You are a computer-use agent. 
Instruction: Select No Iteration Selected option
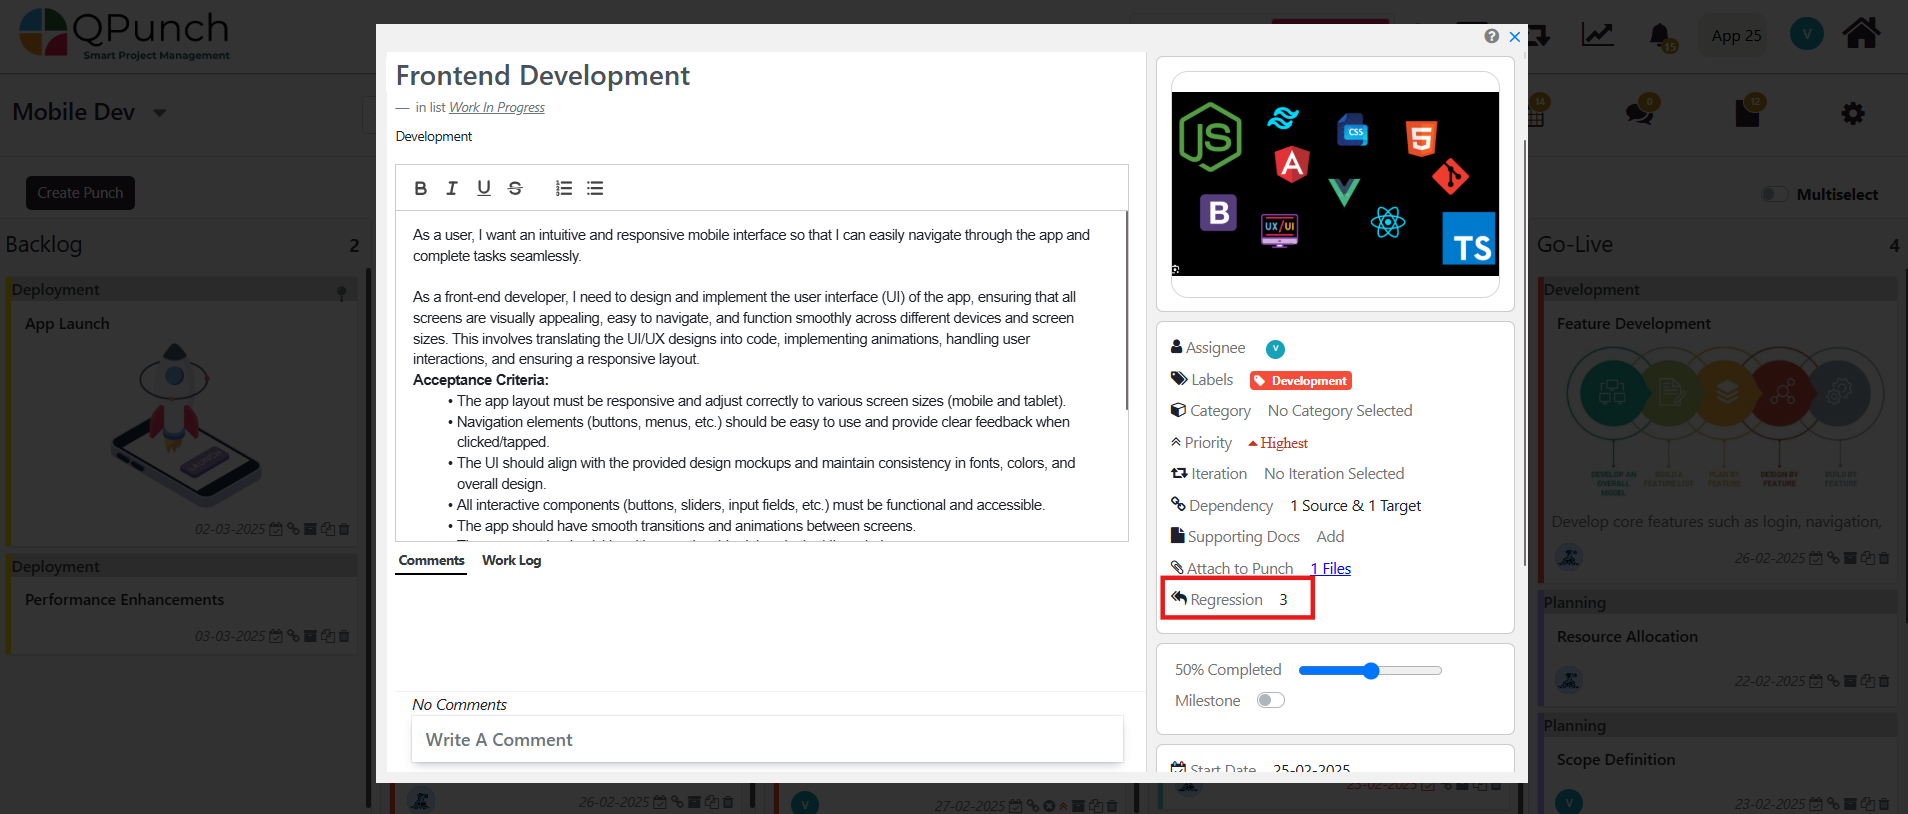1334,474
